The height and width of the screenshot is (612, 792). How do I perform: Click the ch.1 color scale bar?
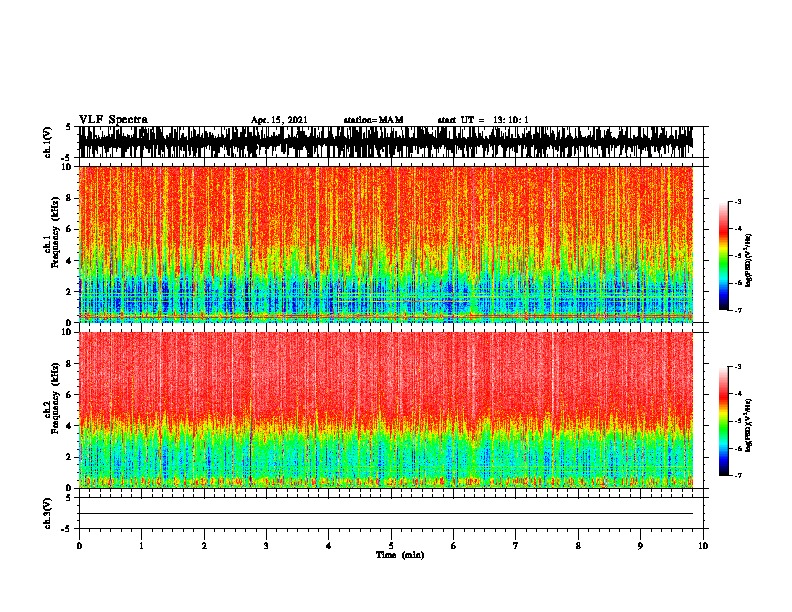pyautogui.click(x=724, y=256)
